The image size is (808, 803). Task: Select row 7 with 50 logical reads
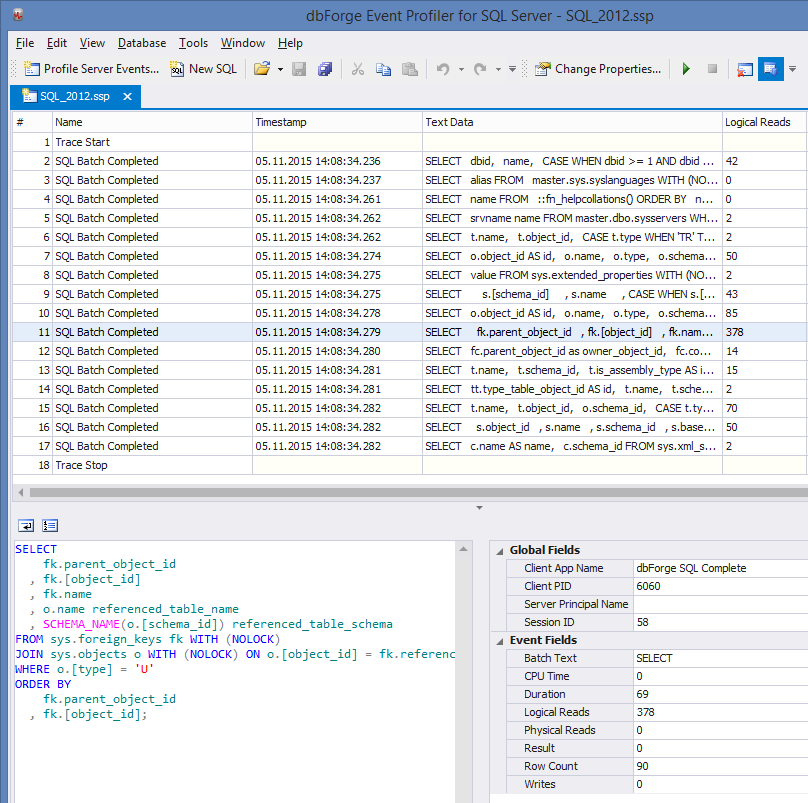410,256
